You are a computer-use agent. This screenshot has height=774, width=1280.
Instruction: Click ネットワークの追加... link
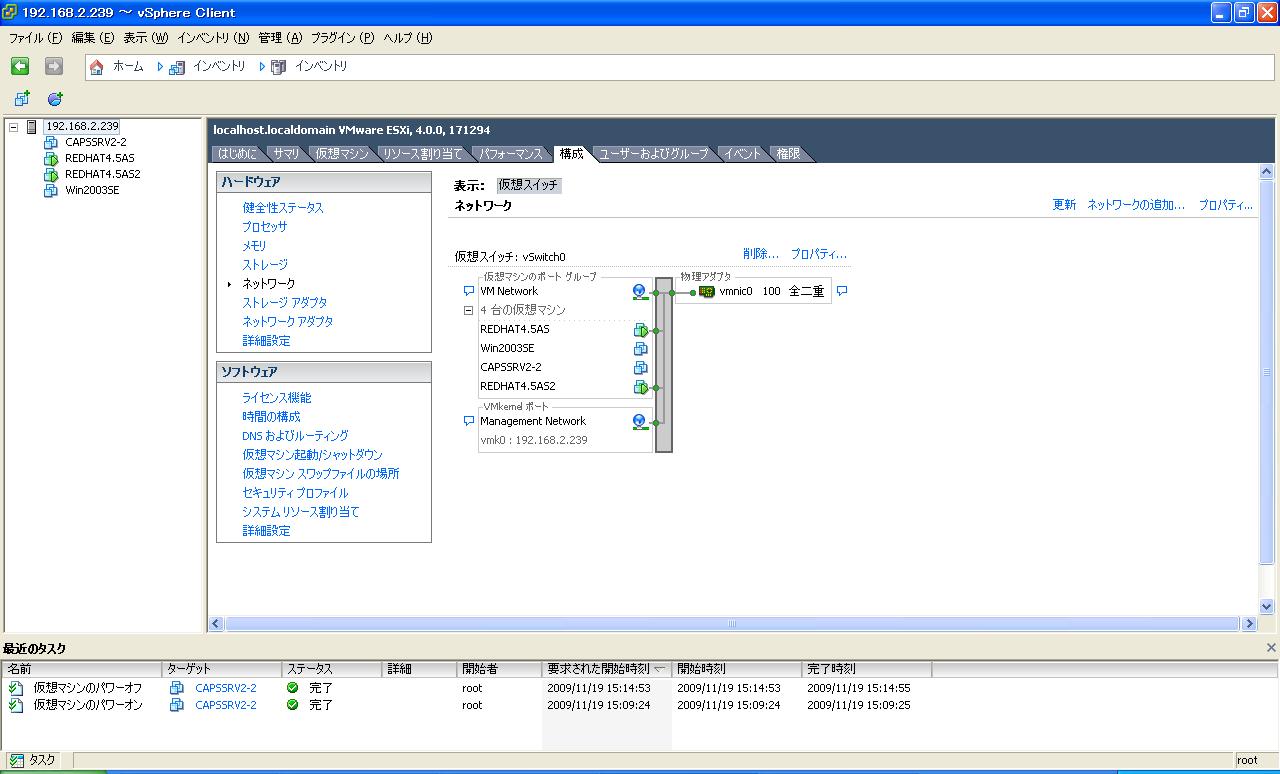tap(1136, 205)
